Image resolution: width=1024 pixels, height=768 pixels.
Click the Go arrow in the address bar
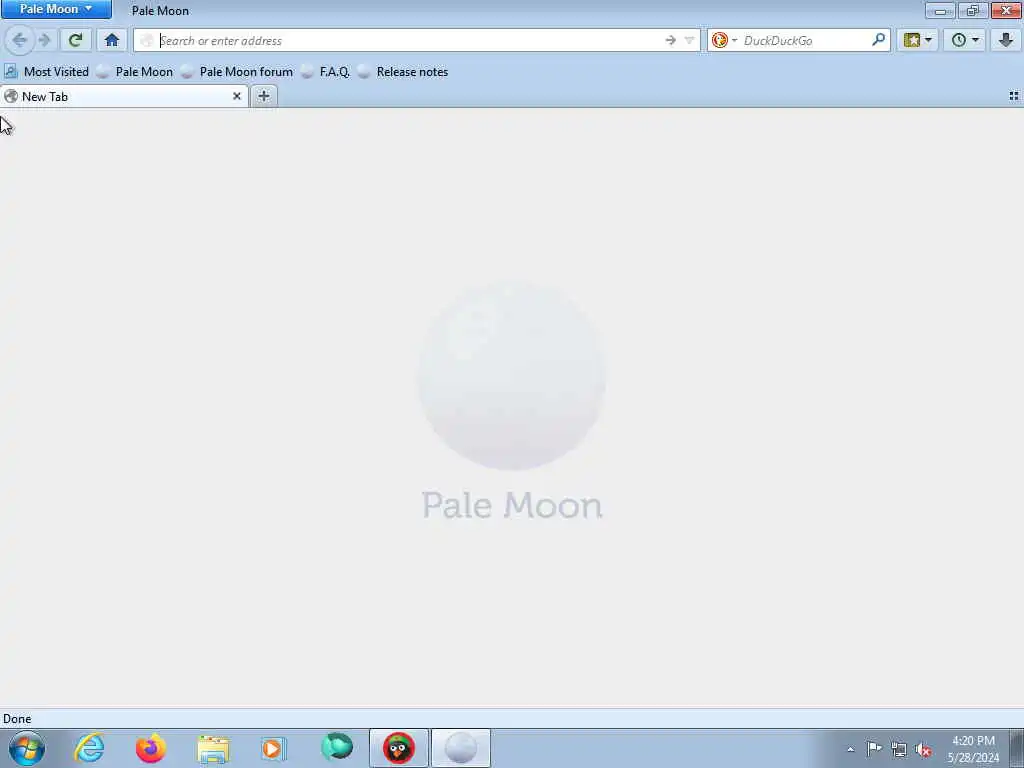point(670,40)
